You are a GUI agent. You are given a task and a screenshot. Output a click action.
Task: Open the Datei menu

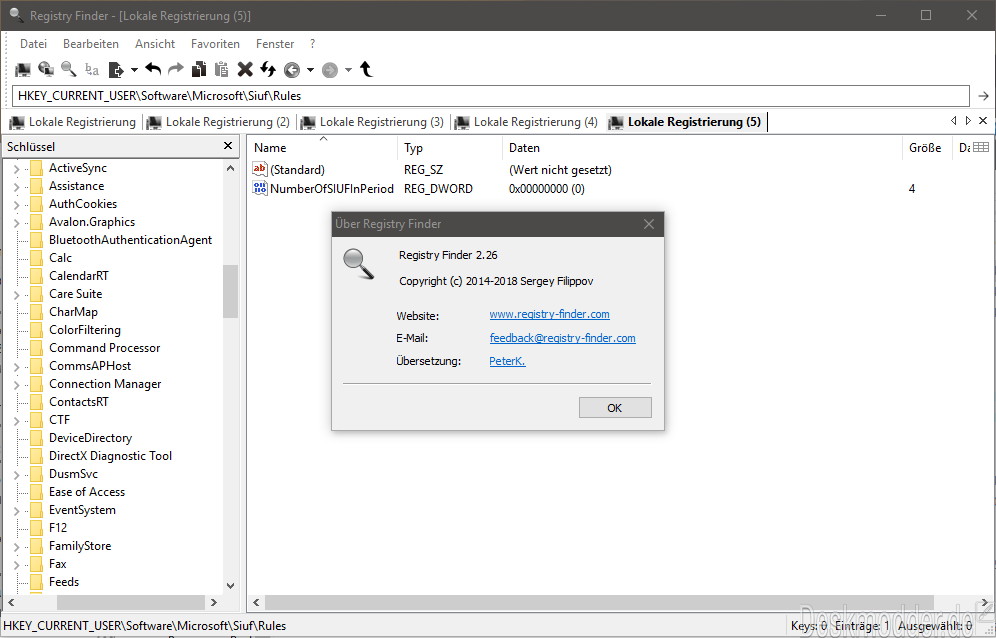tap(34, 44)
